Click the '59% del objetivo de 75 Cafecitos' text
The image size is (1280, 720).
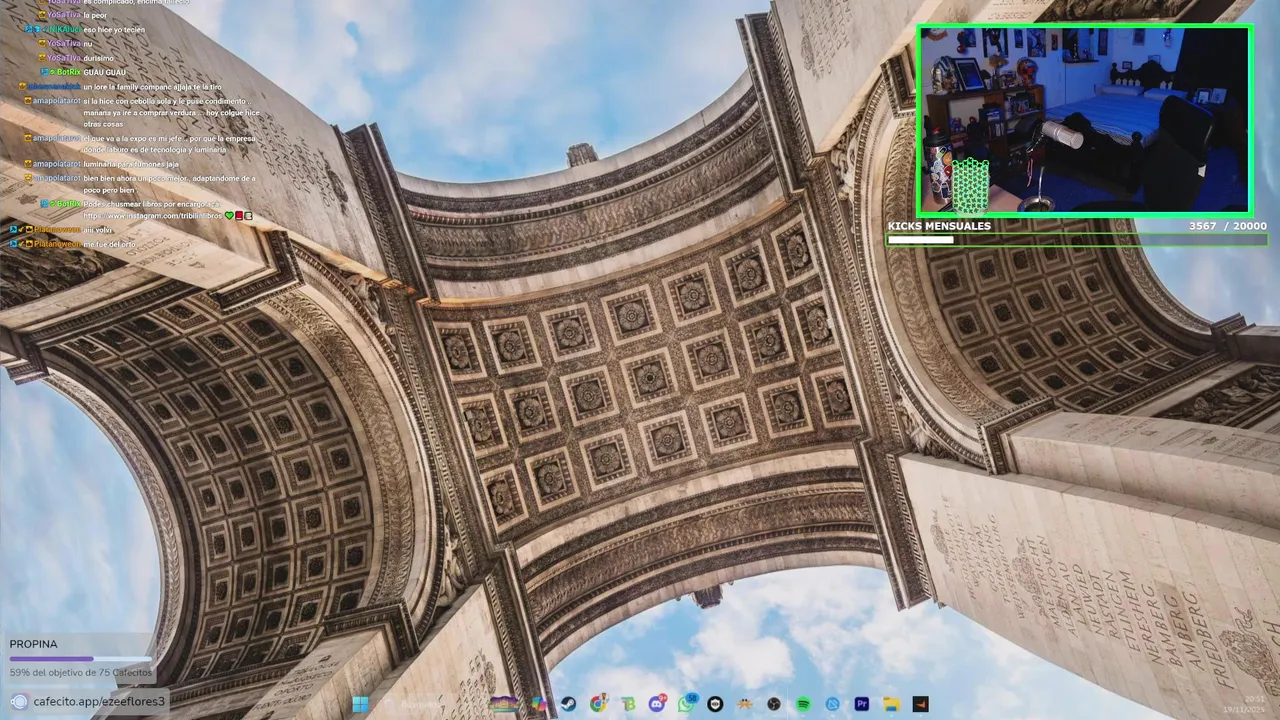coord(81,673)
